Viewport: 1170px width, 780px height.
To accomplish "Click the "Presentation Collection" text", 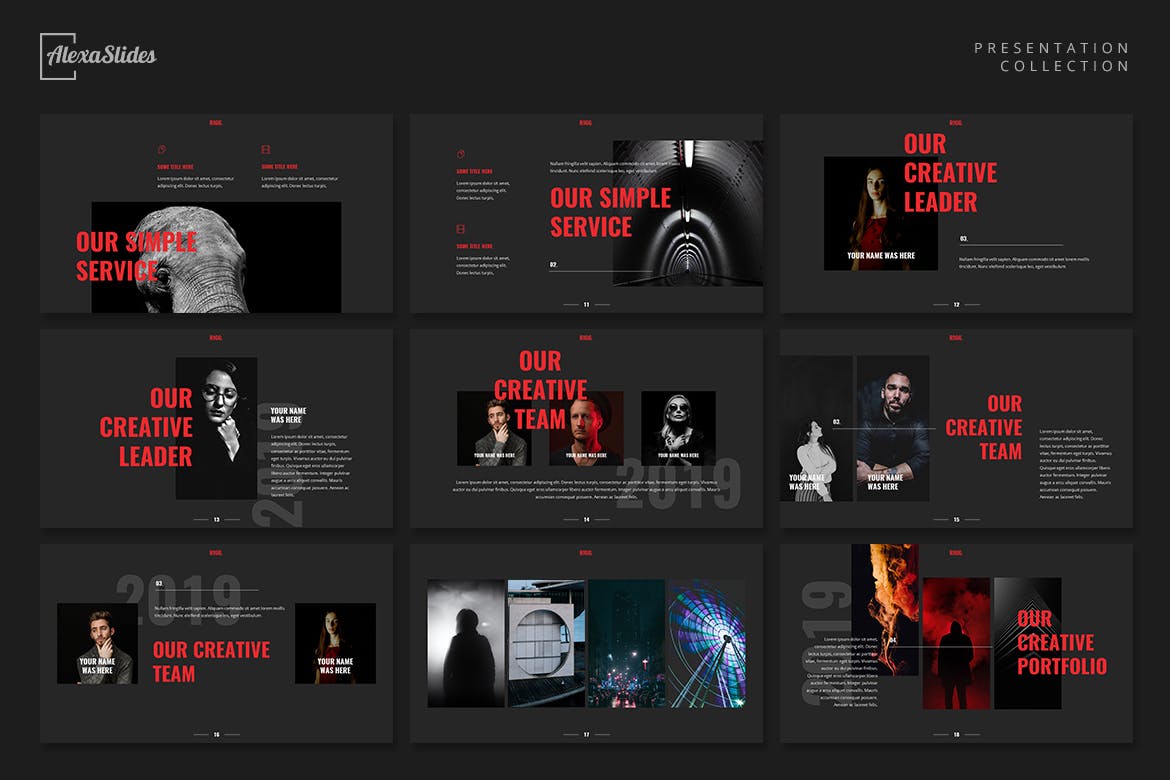I will tap(1051, 57).
